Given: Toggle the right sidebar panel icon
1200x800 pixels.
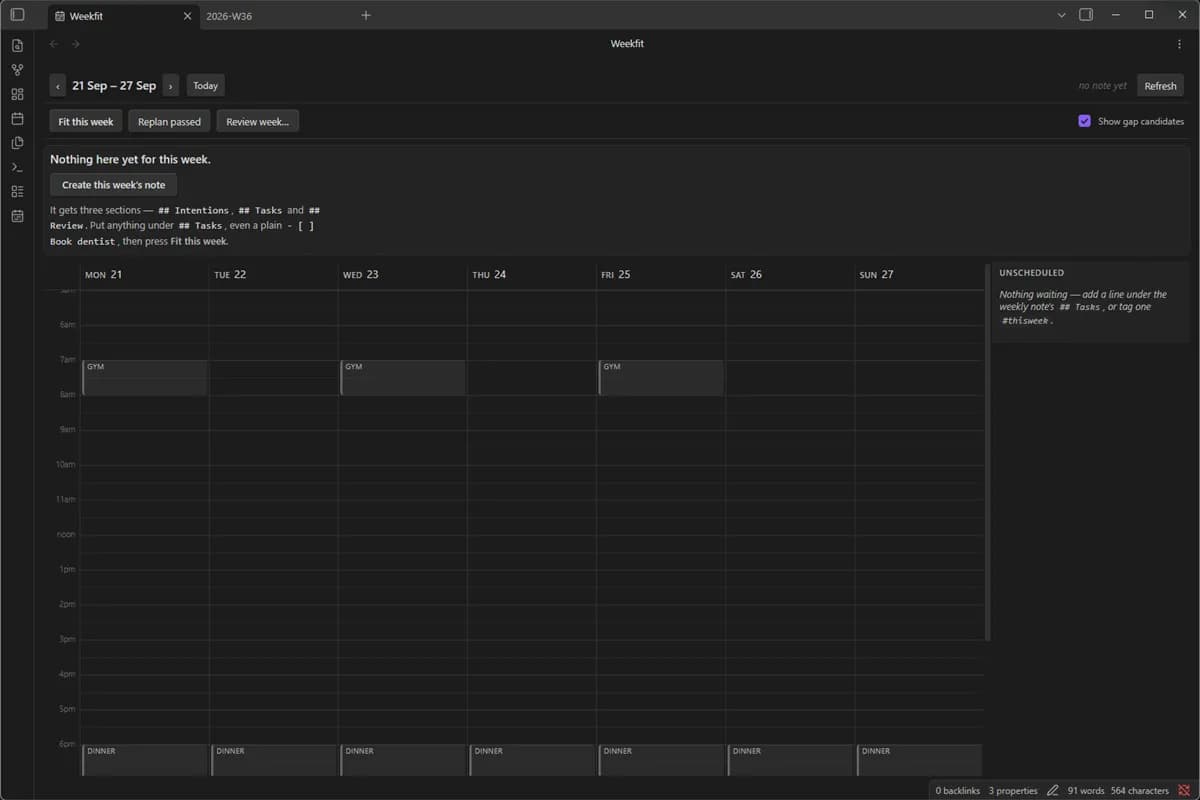Looking at the screenshot, I should point(1087,15).
